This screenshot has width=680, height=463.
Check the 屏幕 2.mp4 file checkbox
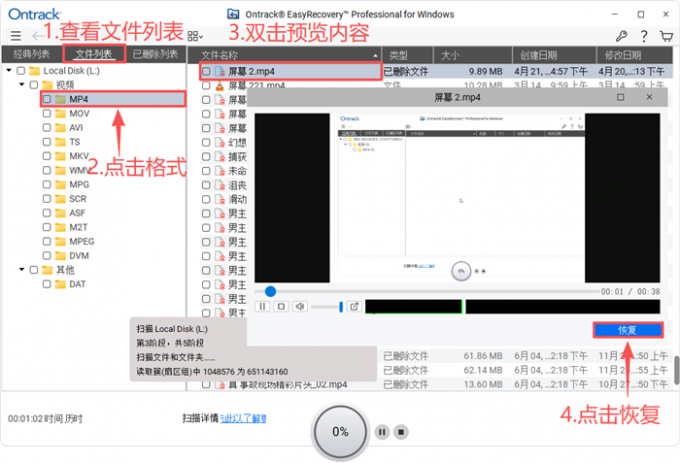pos(206,71)
